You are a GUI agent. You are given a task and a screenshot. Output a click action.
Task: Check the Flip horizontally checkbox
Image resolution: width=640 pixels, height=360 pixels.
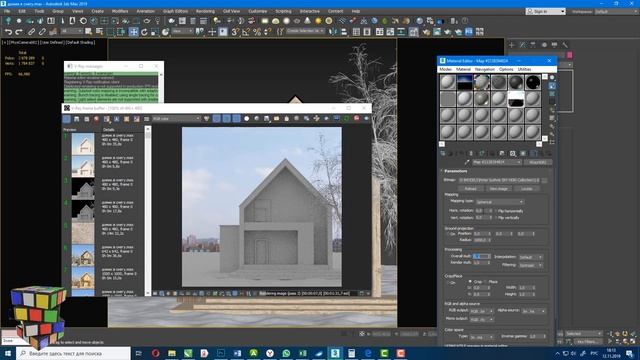pyautogui.click(x=496, y=211)
